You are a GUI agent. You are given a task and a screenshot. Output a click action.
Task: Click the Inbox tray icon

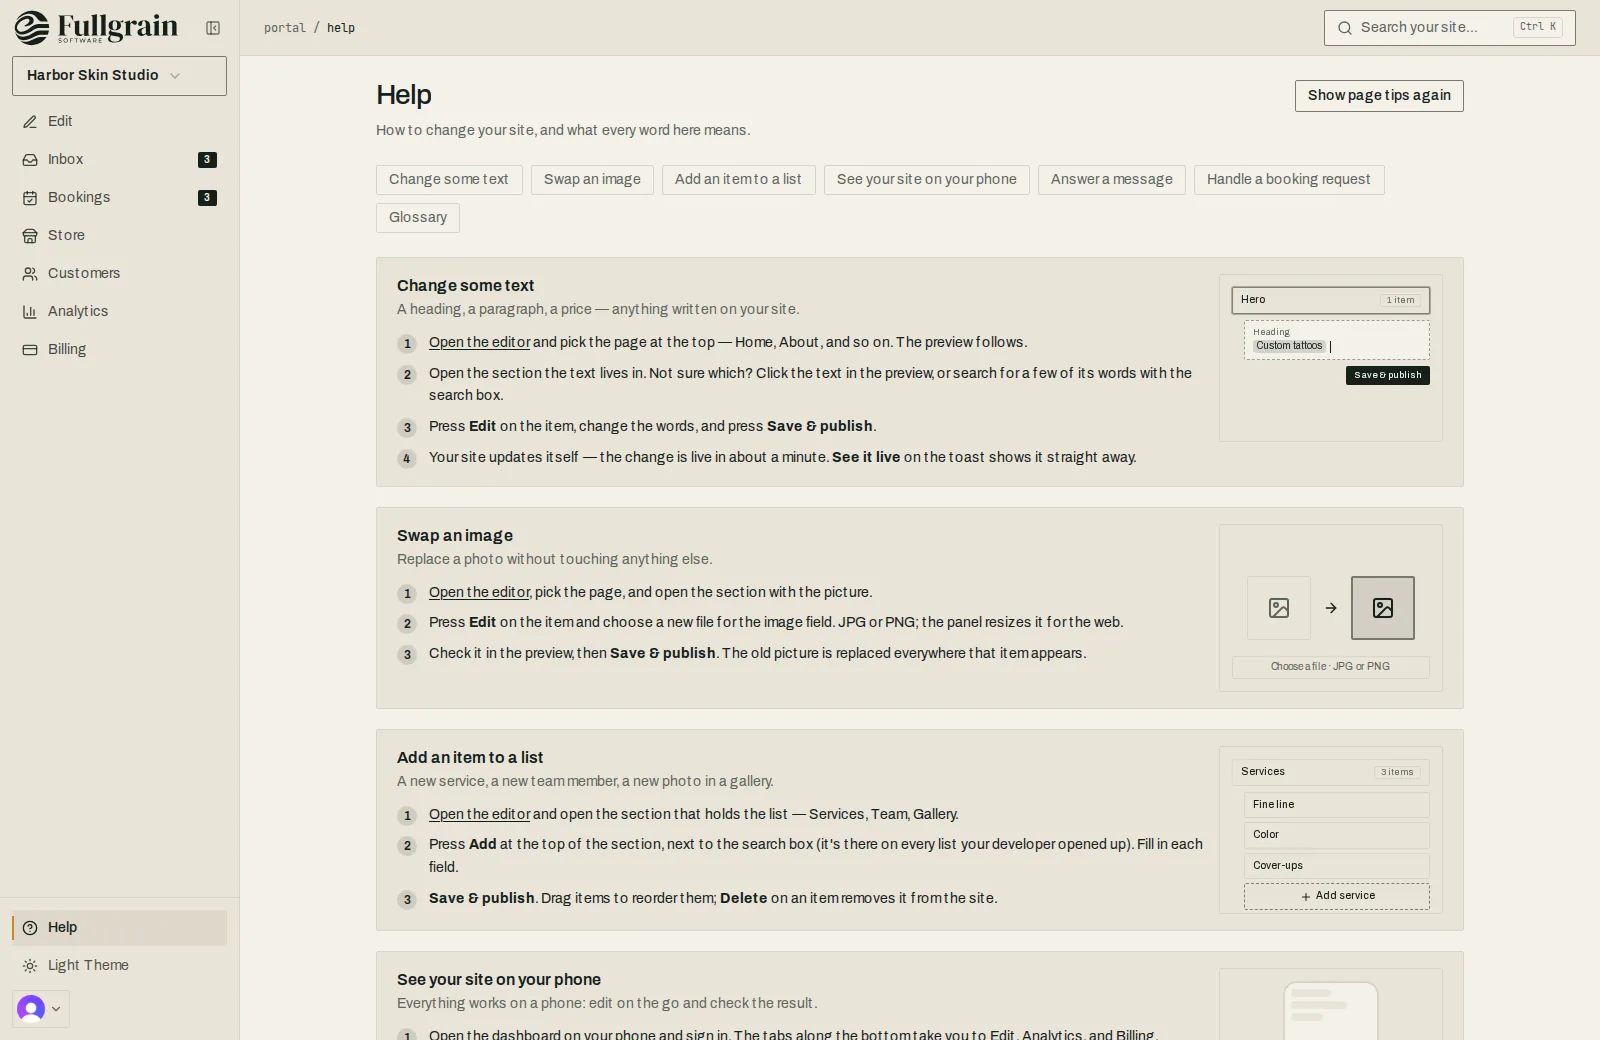(x=30, y=160)
